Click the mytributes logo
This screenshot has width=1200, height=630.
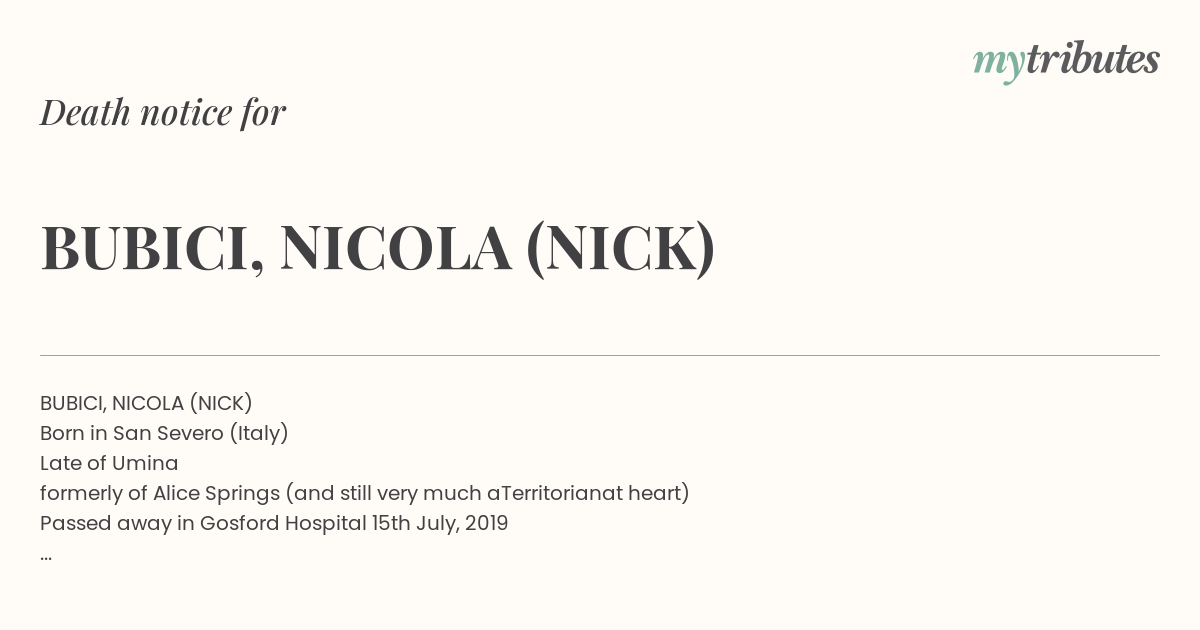tap(1066, 61)
